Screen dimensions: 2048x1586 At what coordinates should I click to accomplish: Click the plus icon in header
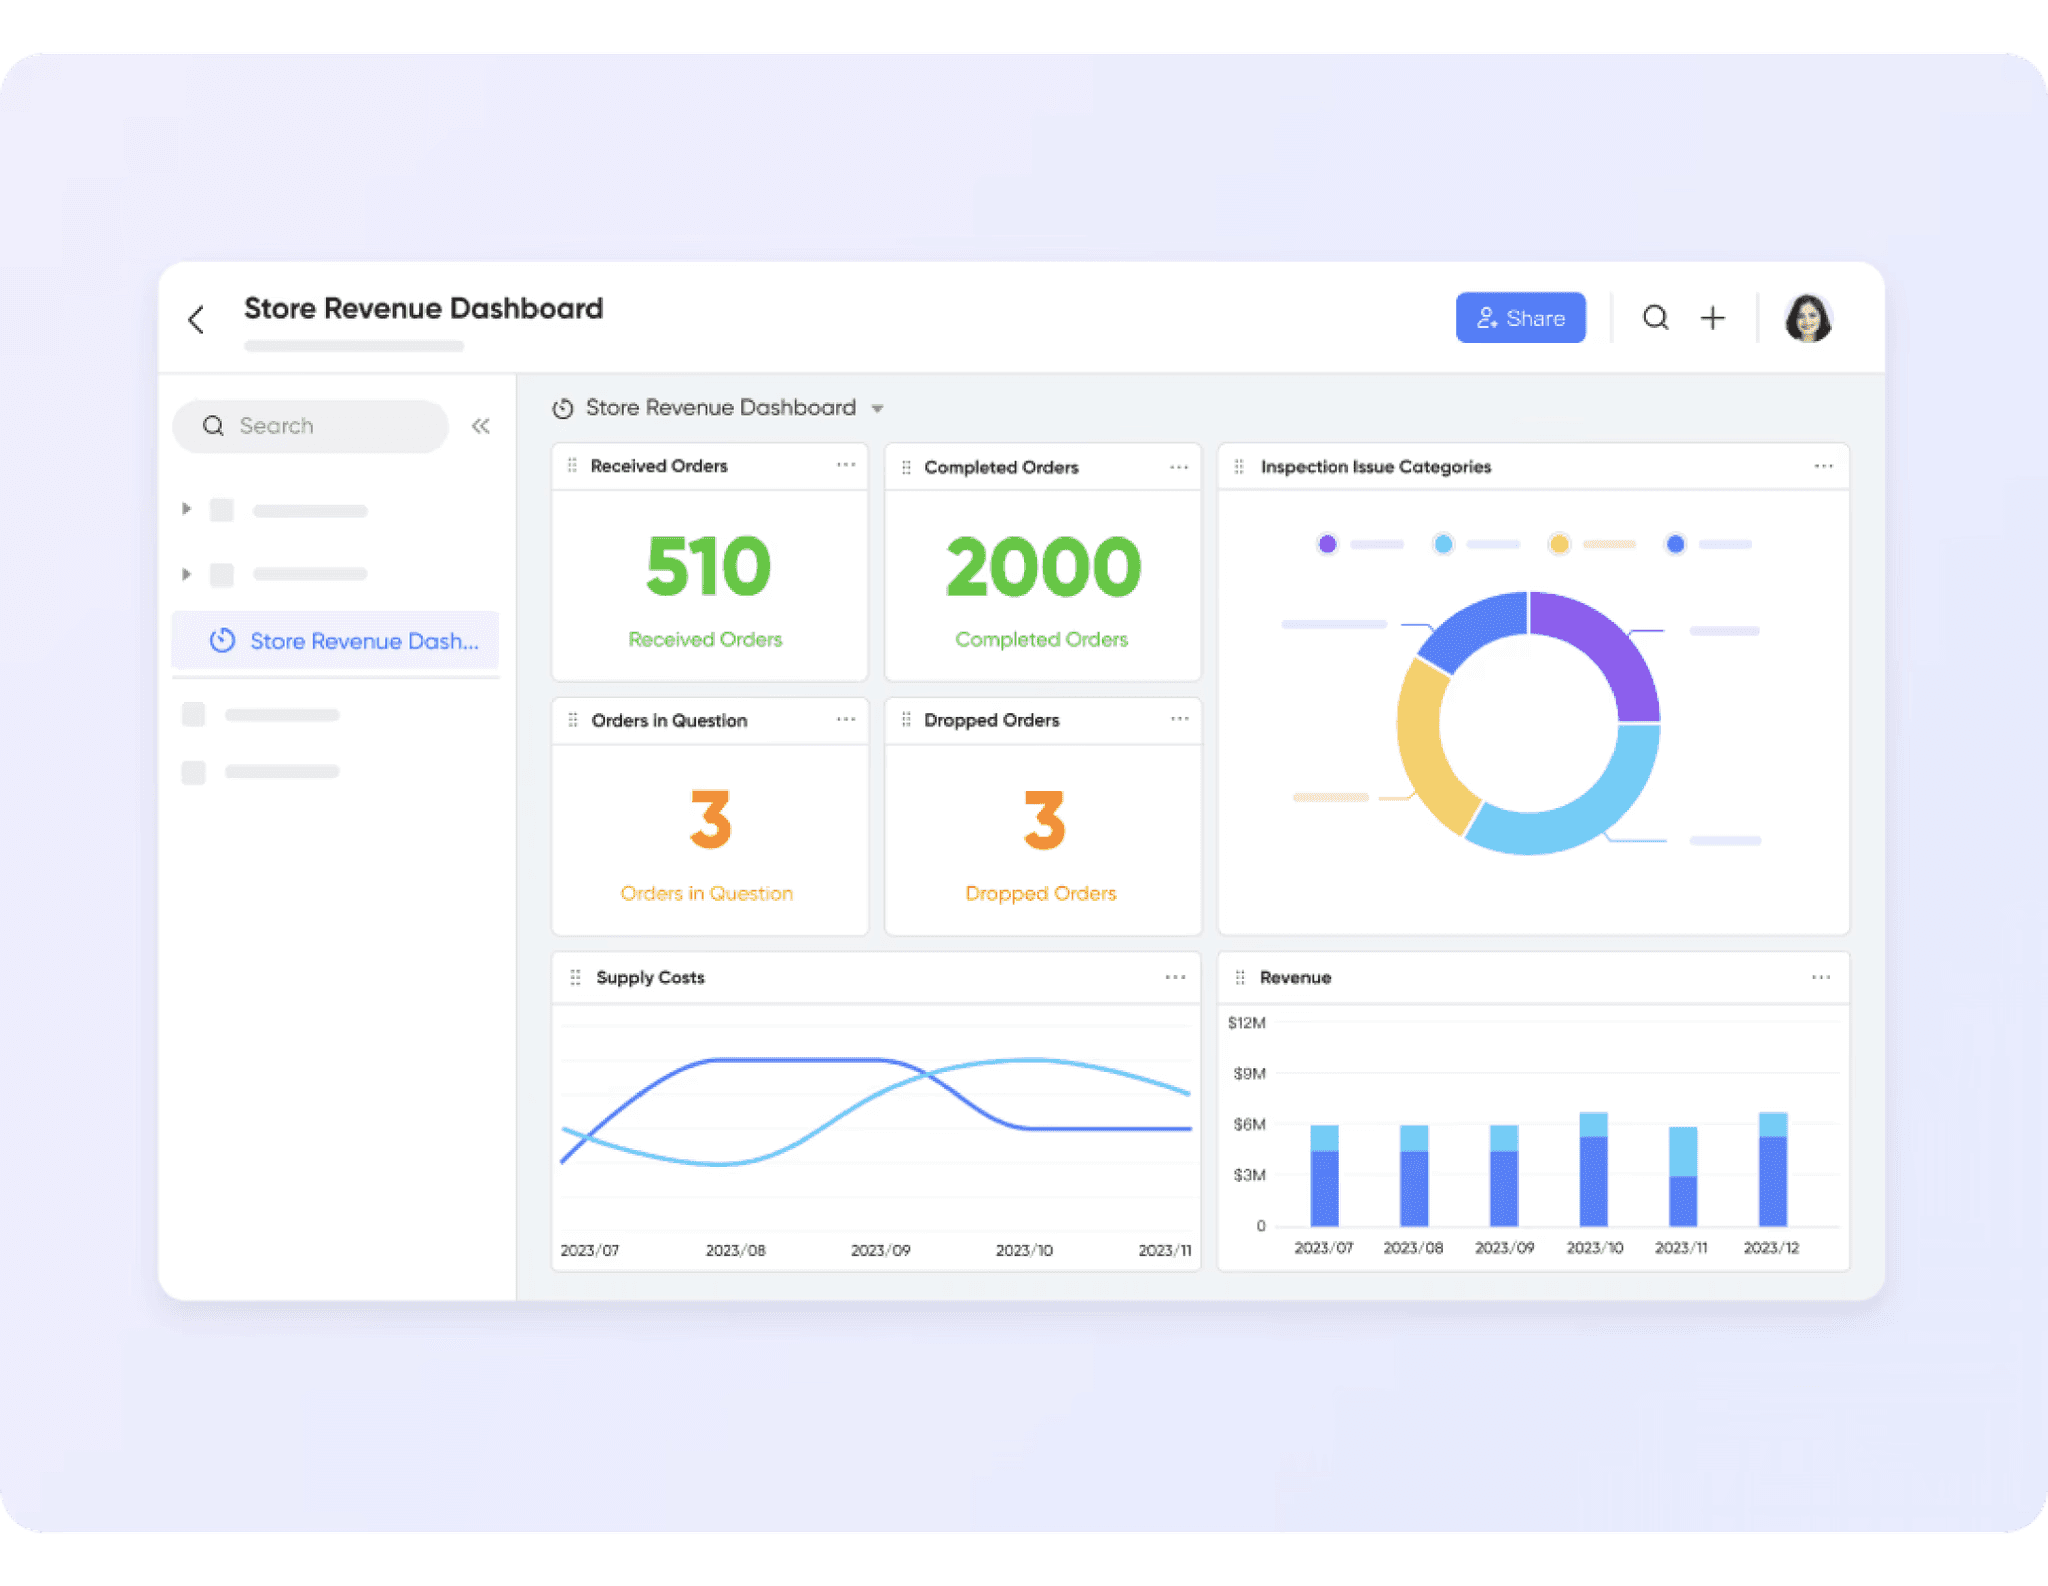pyautogui.click(x=1713, y=318)
